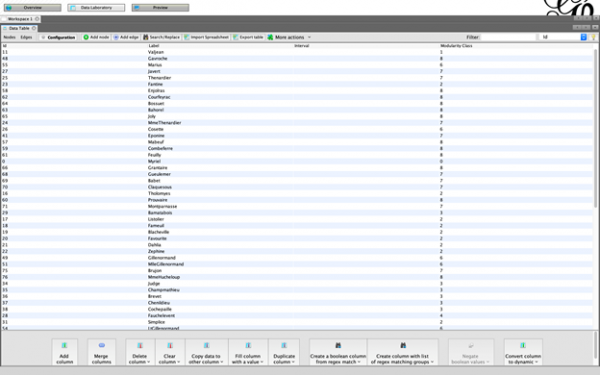Screen dimensions: 600x375
Task: Select the Valjean row
Action: coord(297,52)
